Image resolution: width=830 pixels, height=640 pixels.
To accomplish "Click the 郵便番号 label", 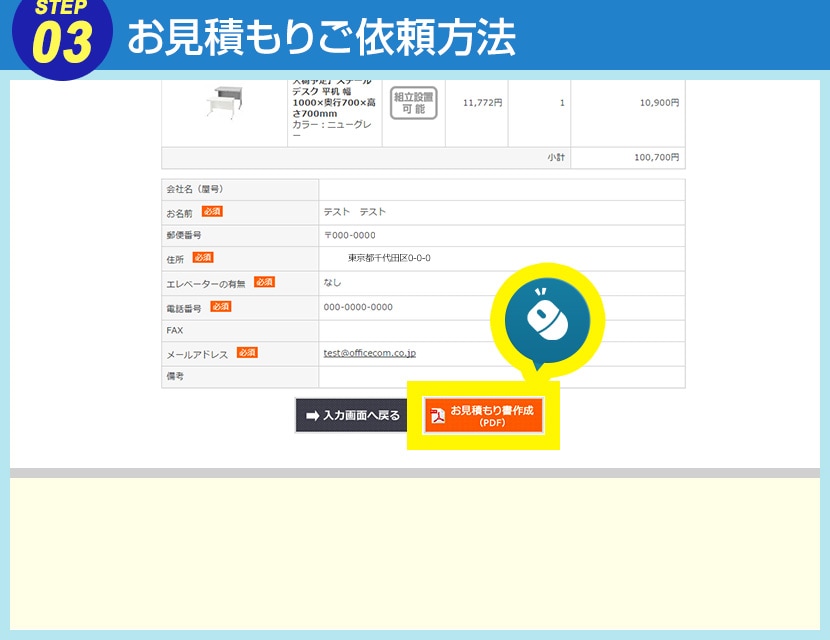I will [x=184, y=235].
